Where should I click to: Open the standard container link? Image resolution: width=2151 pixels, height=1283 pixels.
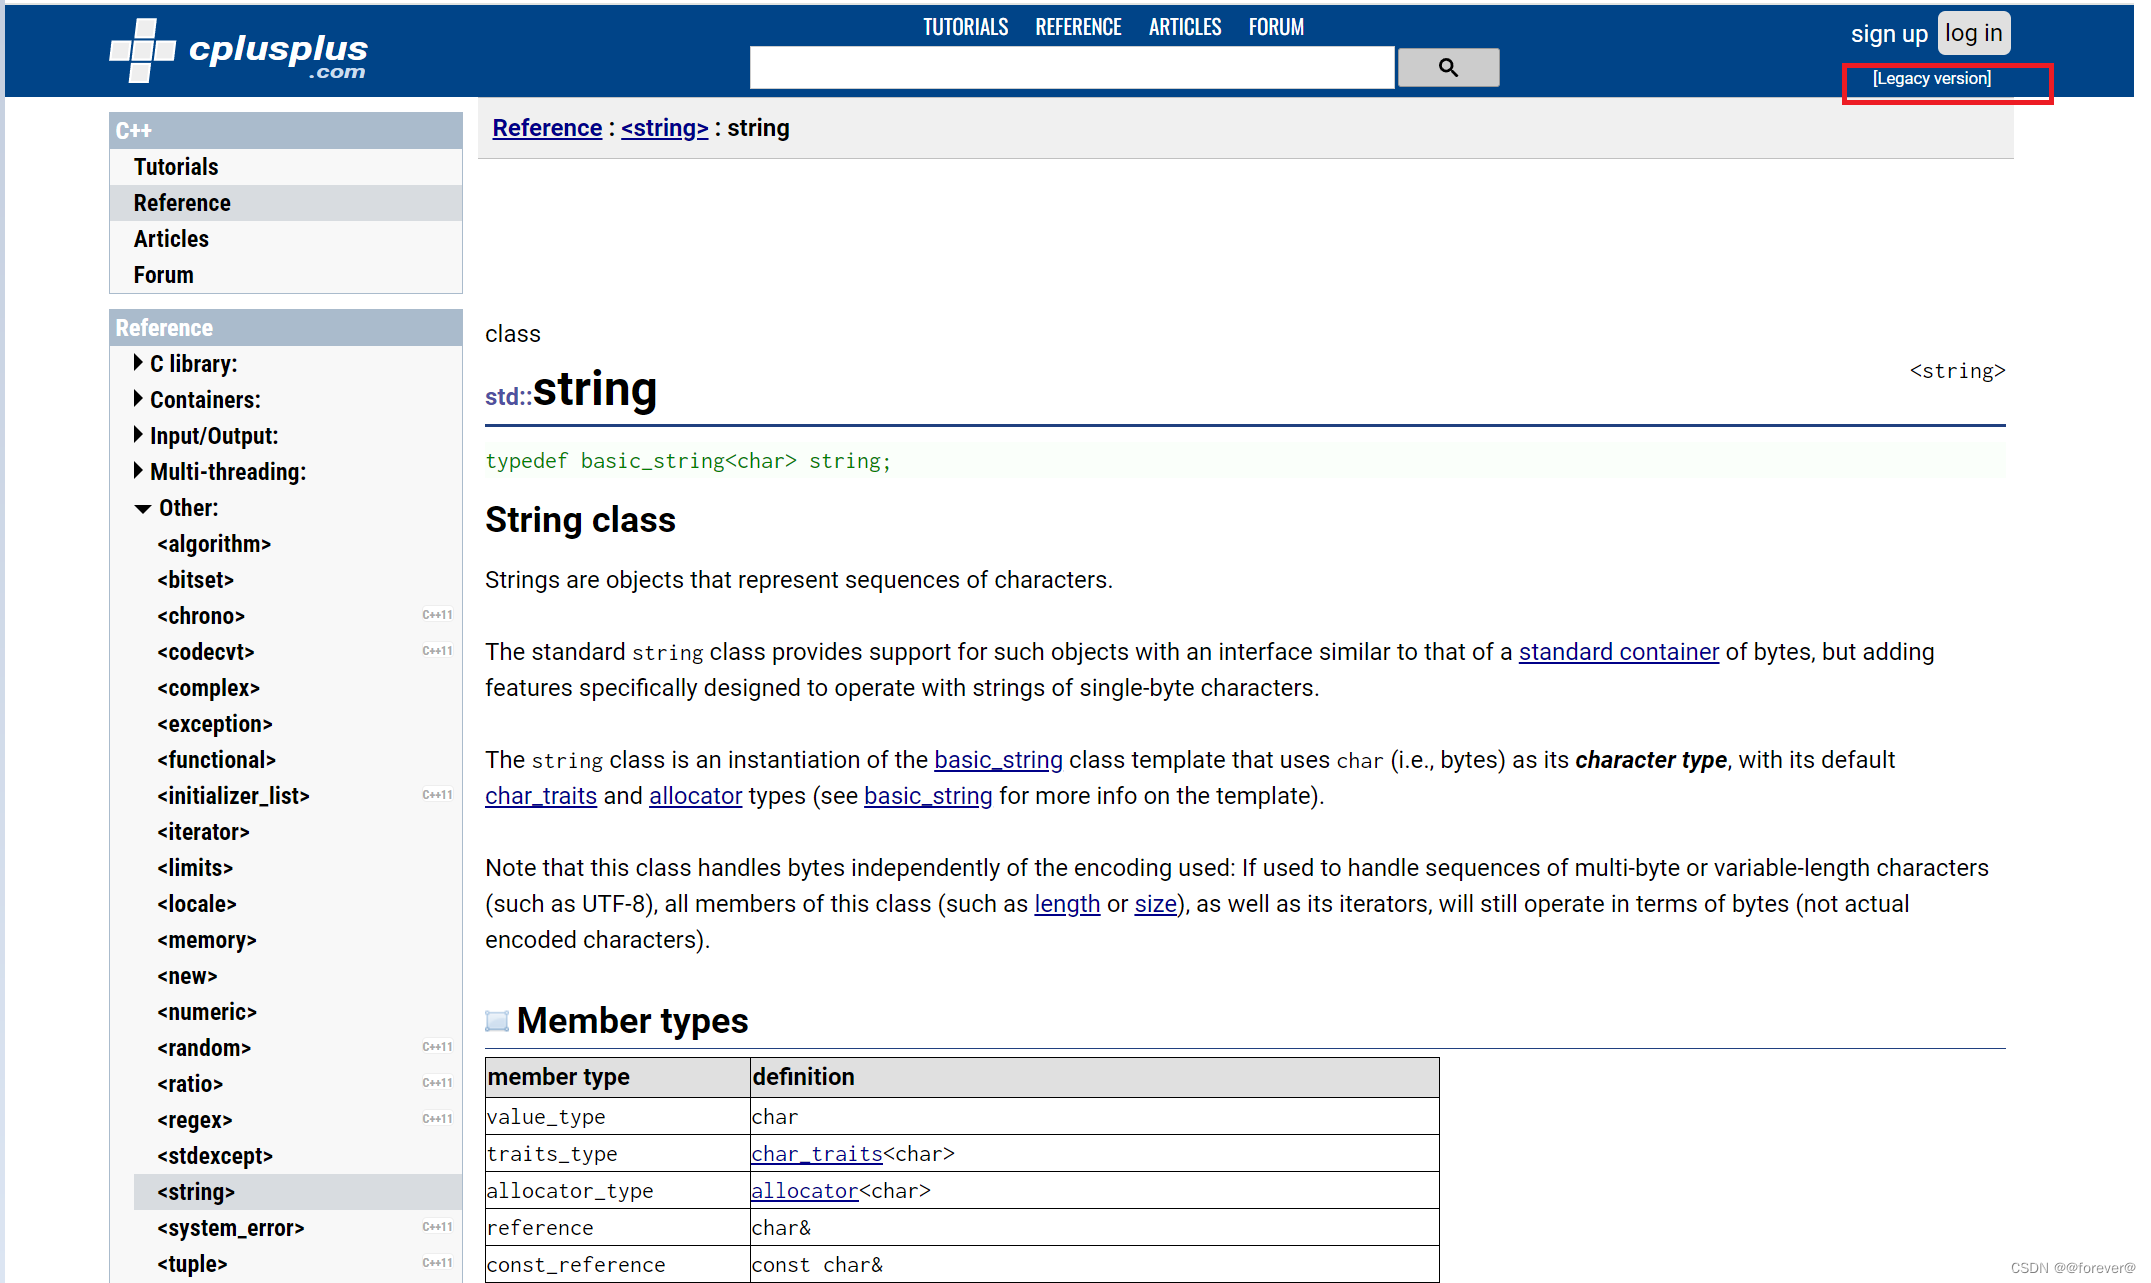(x=1618, y=652)
